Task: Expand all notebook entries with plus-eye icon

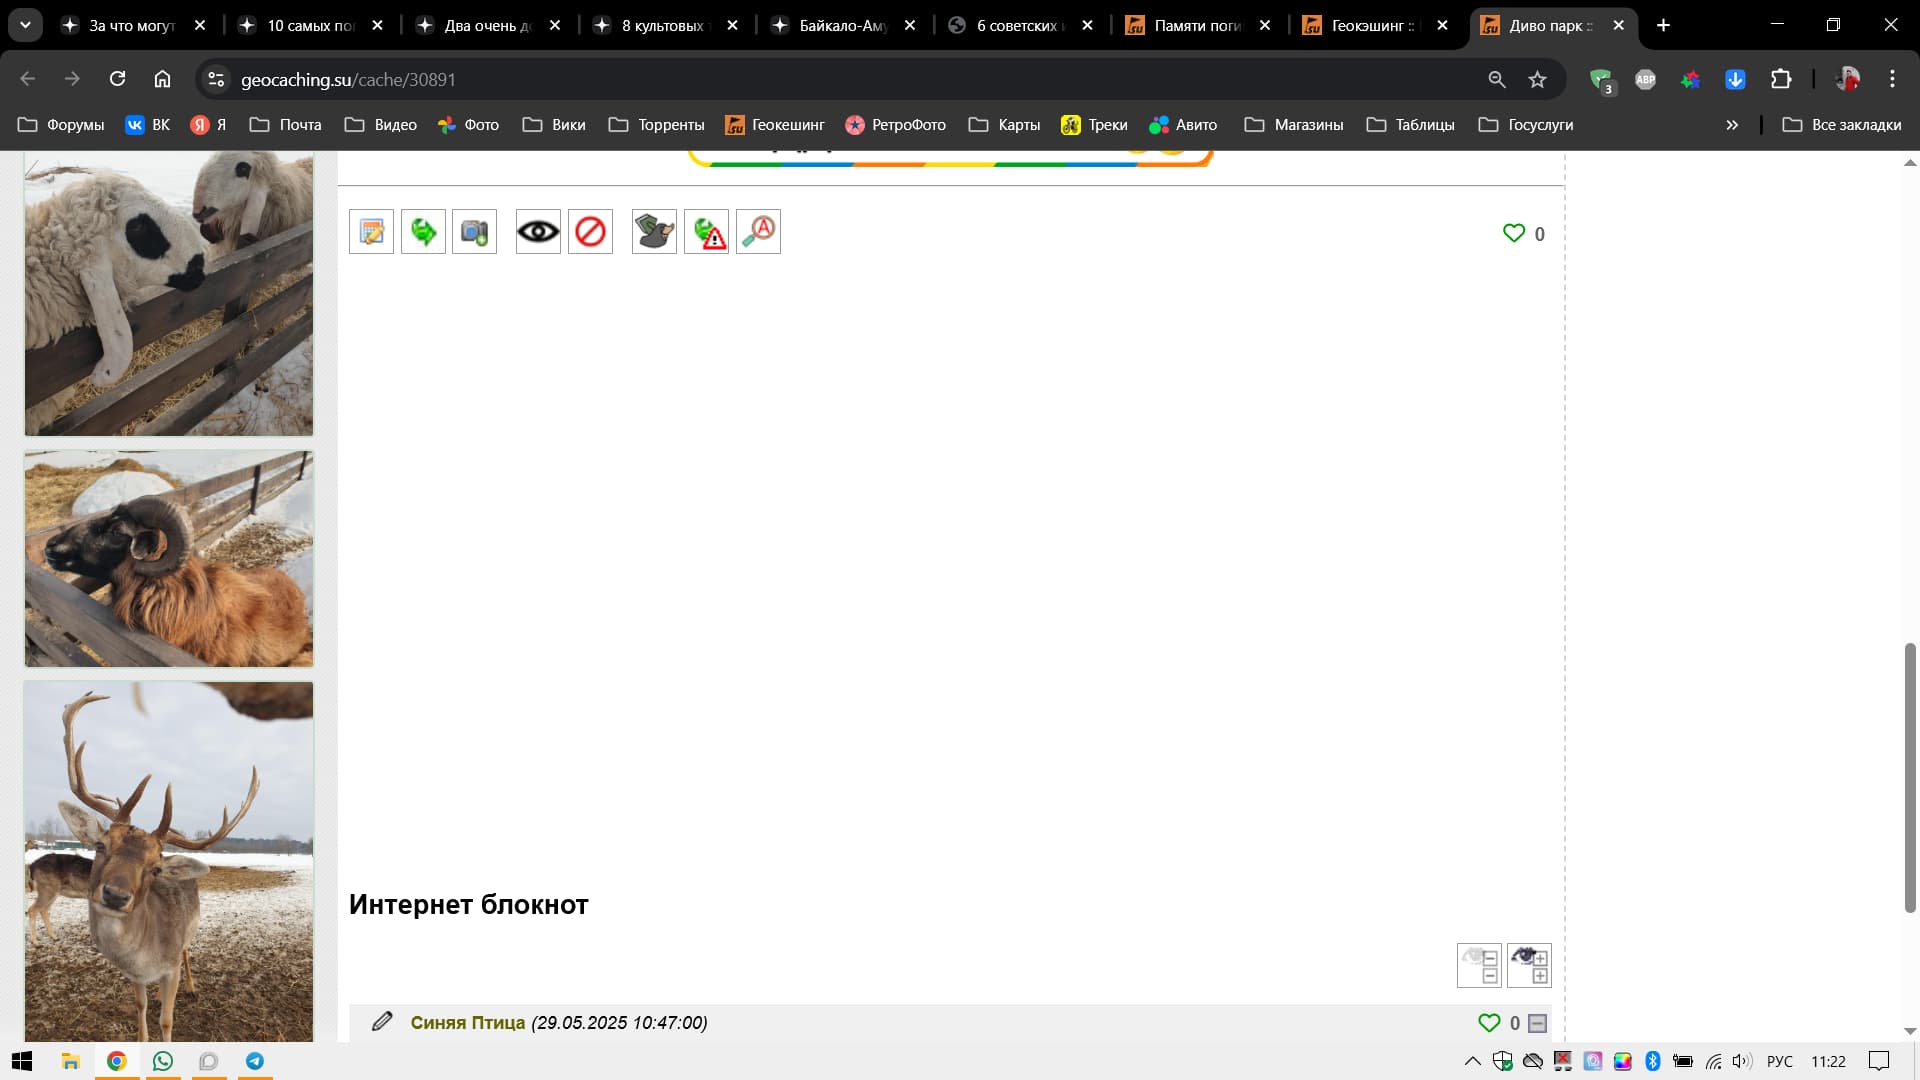Action: pos(1529,965)
